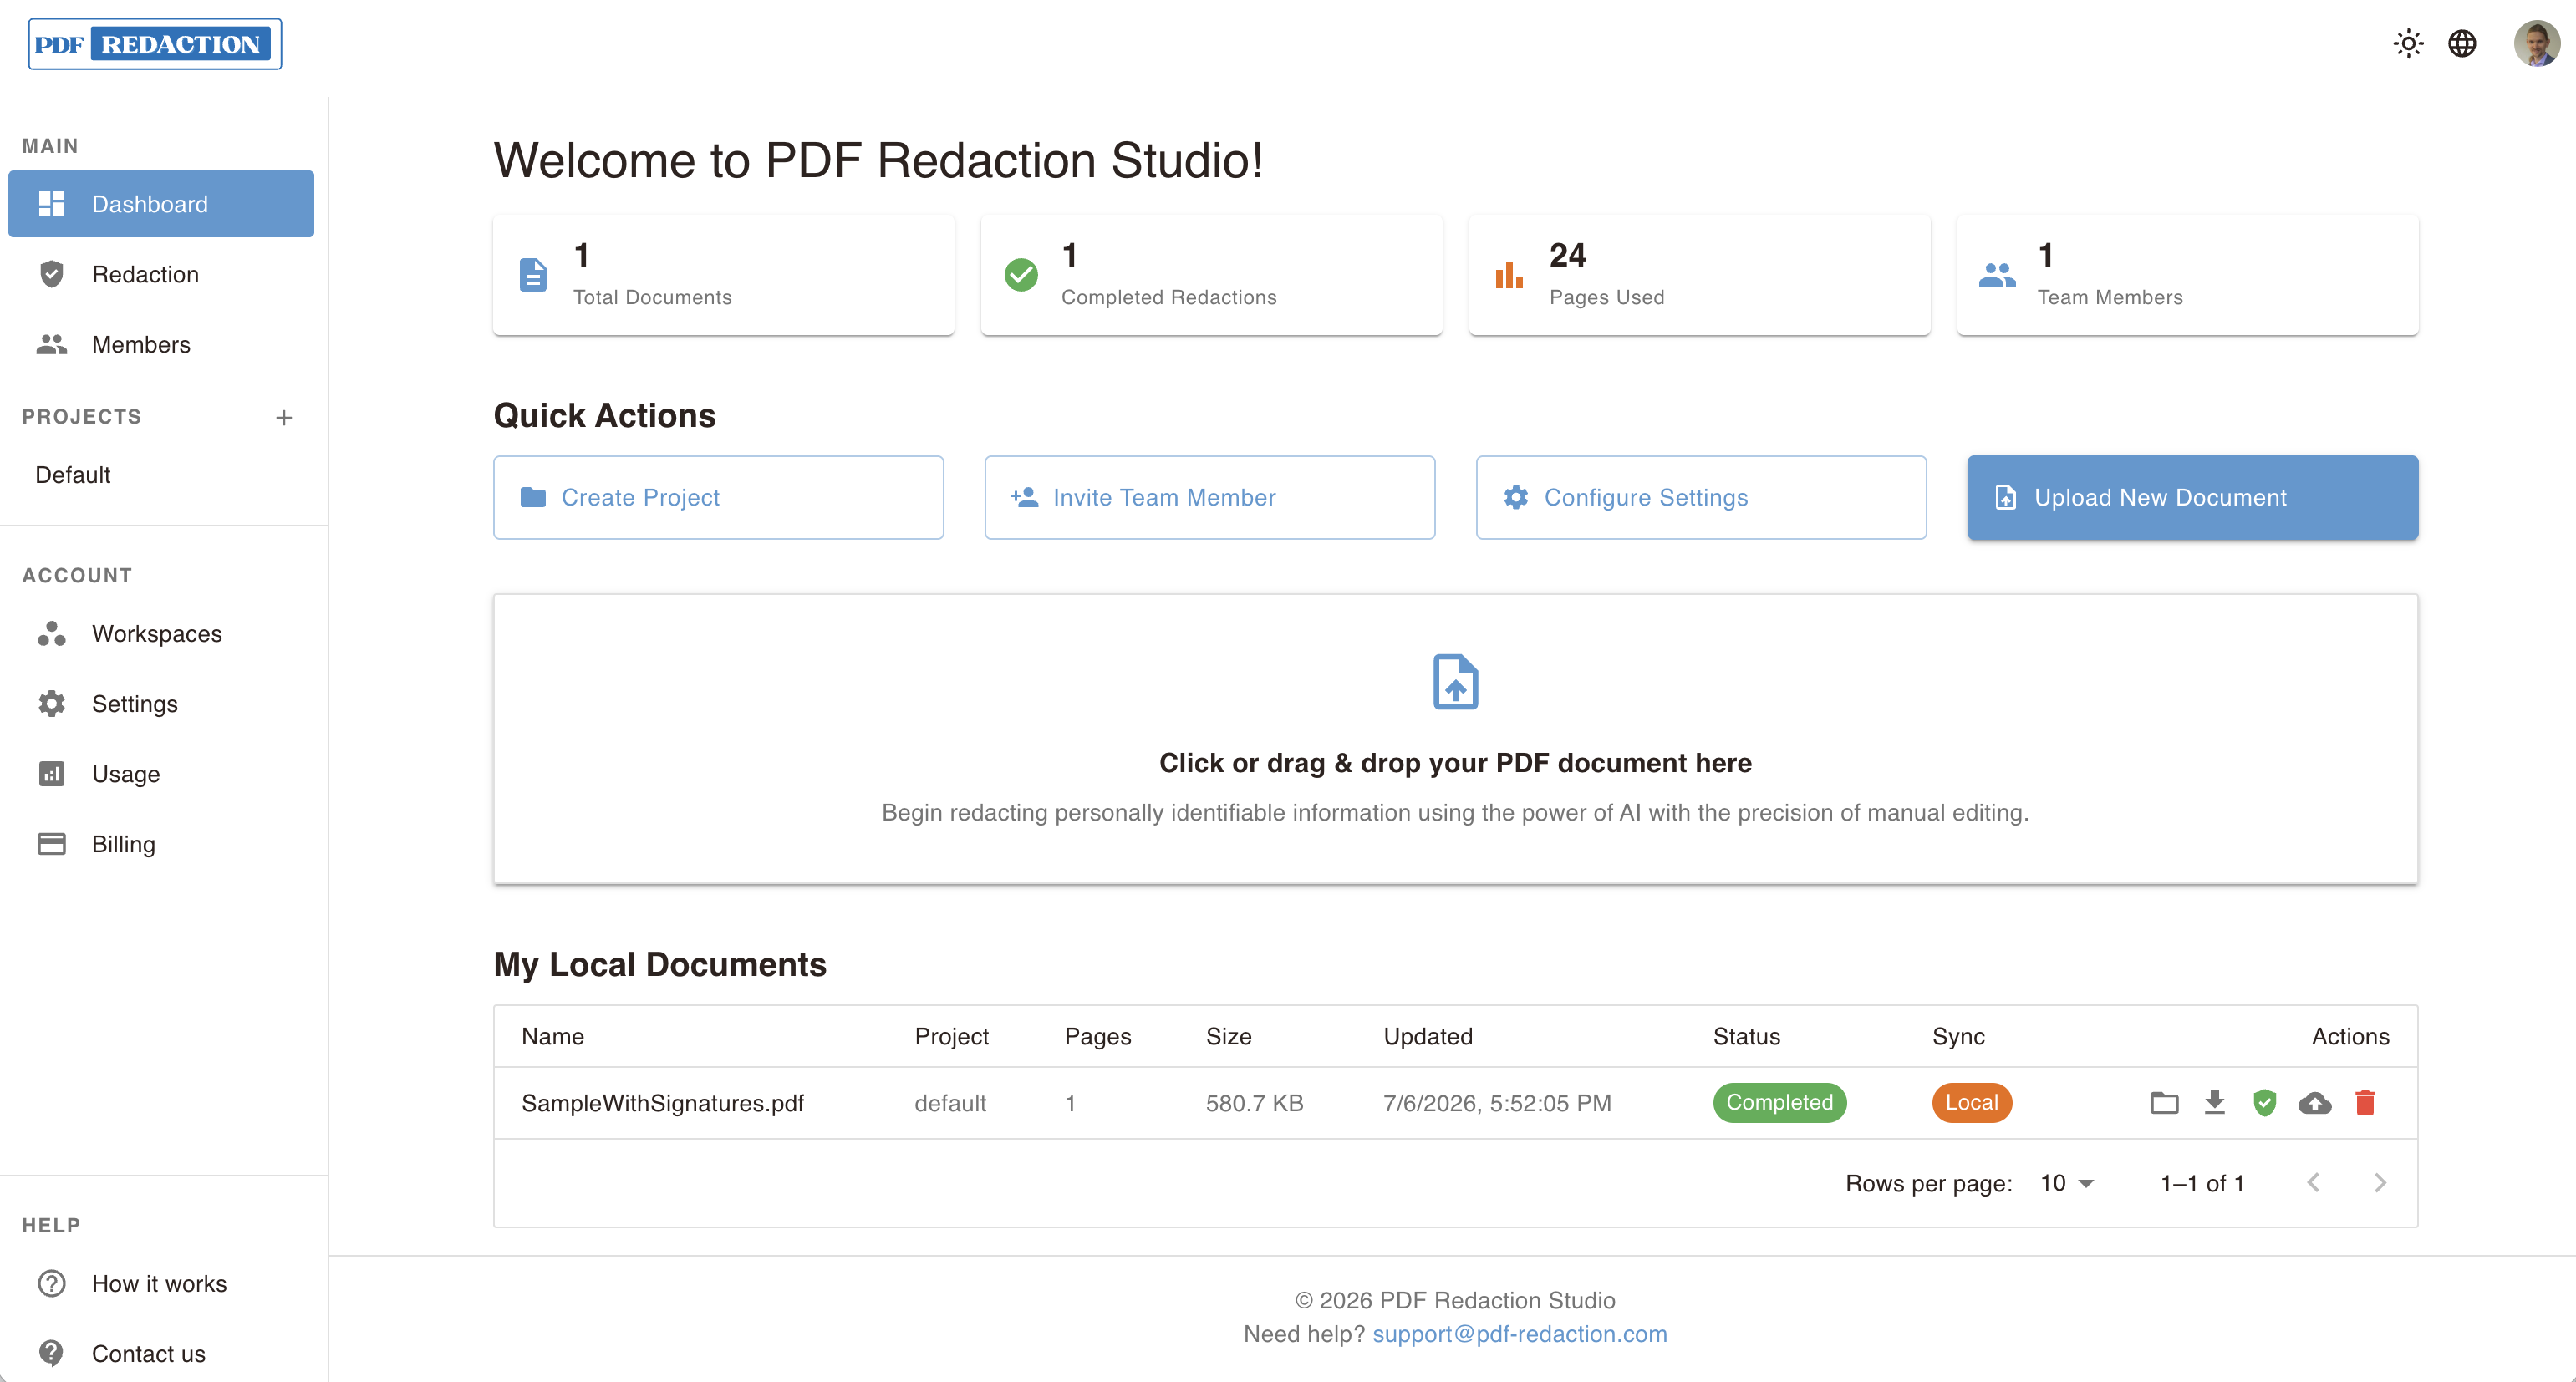Open Usage in the sidebar
The image size is (2576, 1382).
click(161, 774)
